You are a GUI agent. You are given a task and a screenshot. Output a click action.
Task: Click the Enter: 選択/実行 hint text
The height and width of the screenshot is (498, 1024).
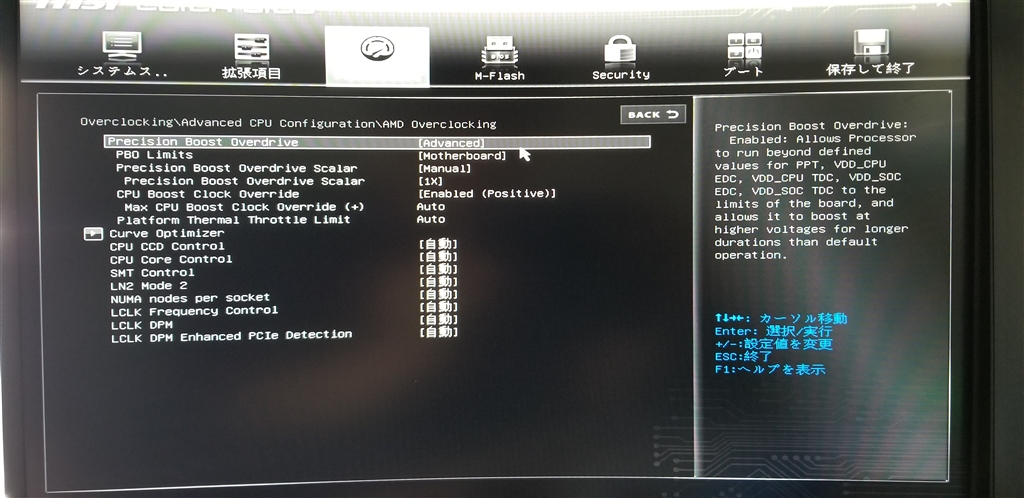pos(773,332)
